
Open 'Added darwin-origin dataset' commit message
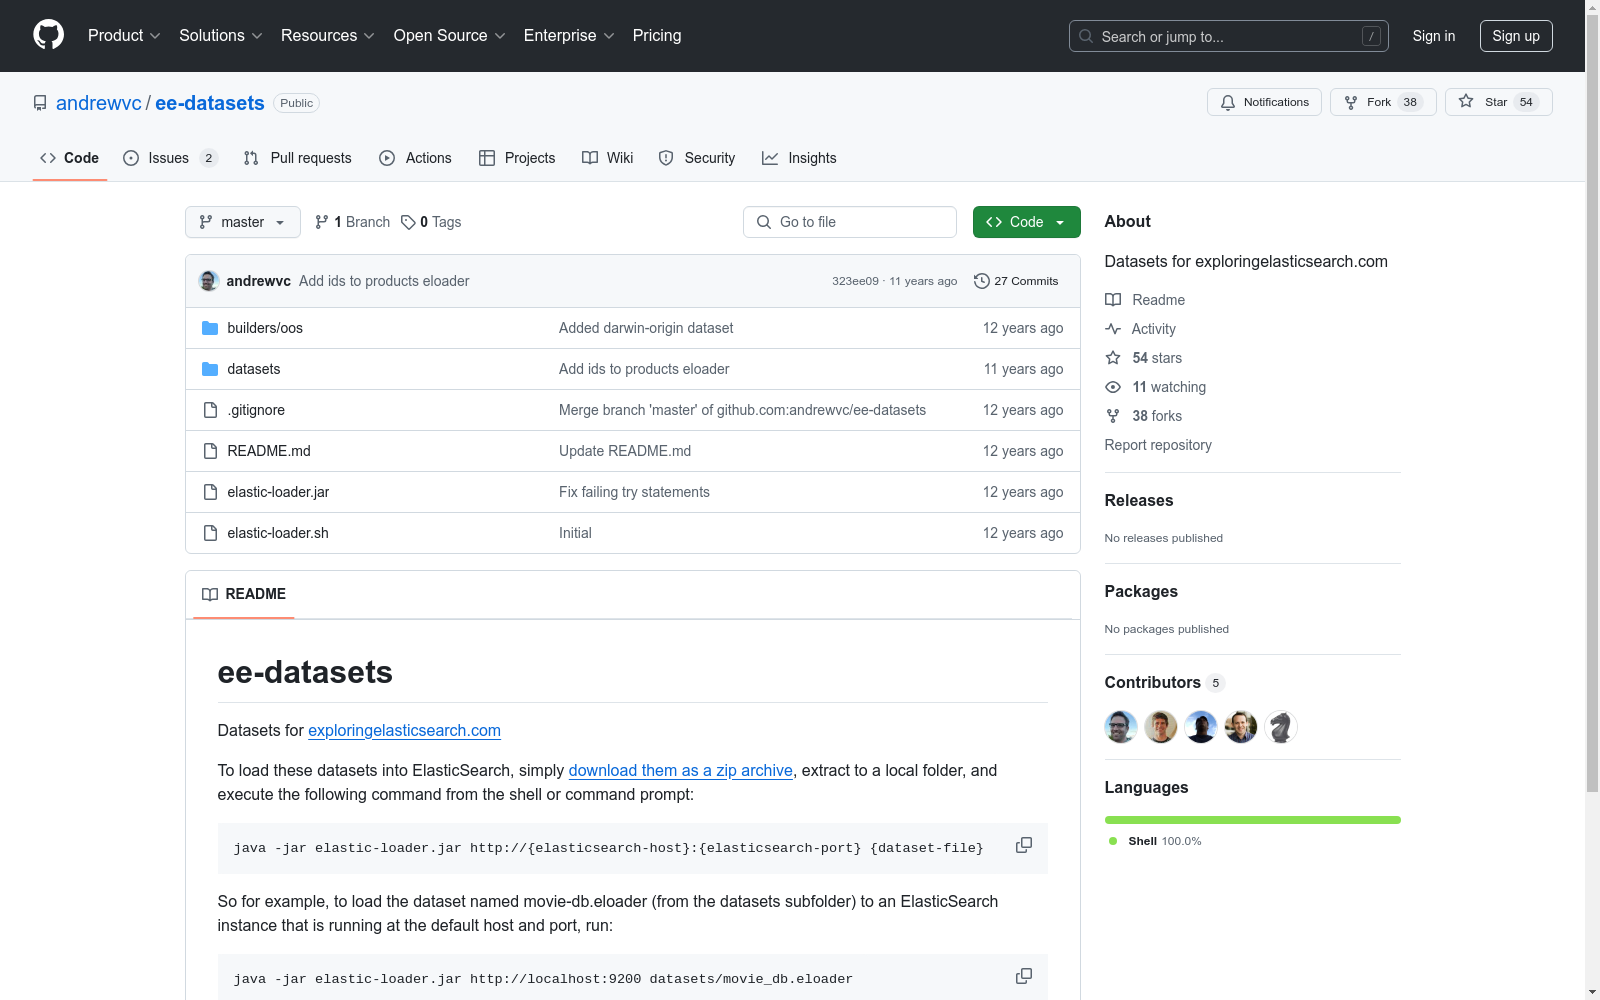click(646, 328)
